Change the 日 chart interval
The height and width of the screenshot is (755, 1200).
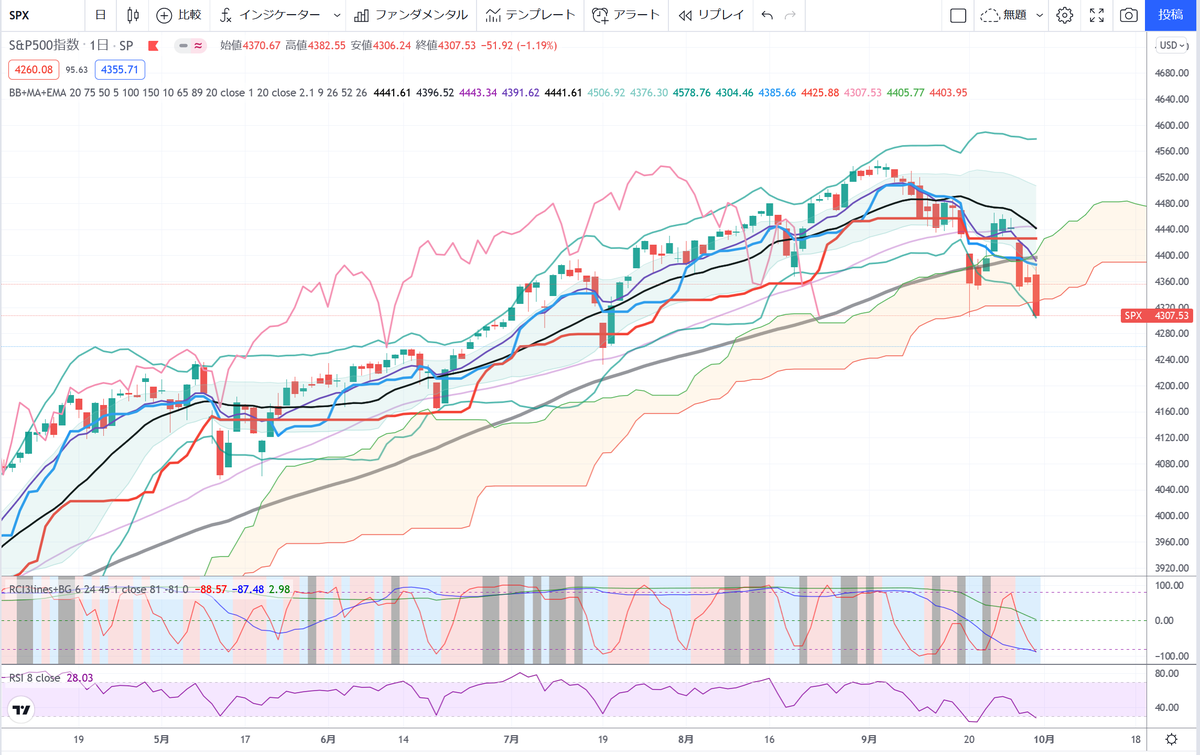[99, 15]
